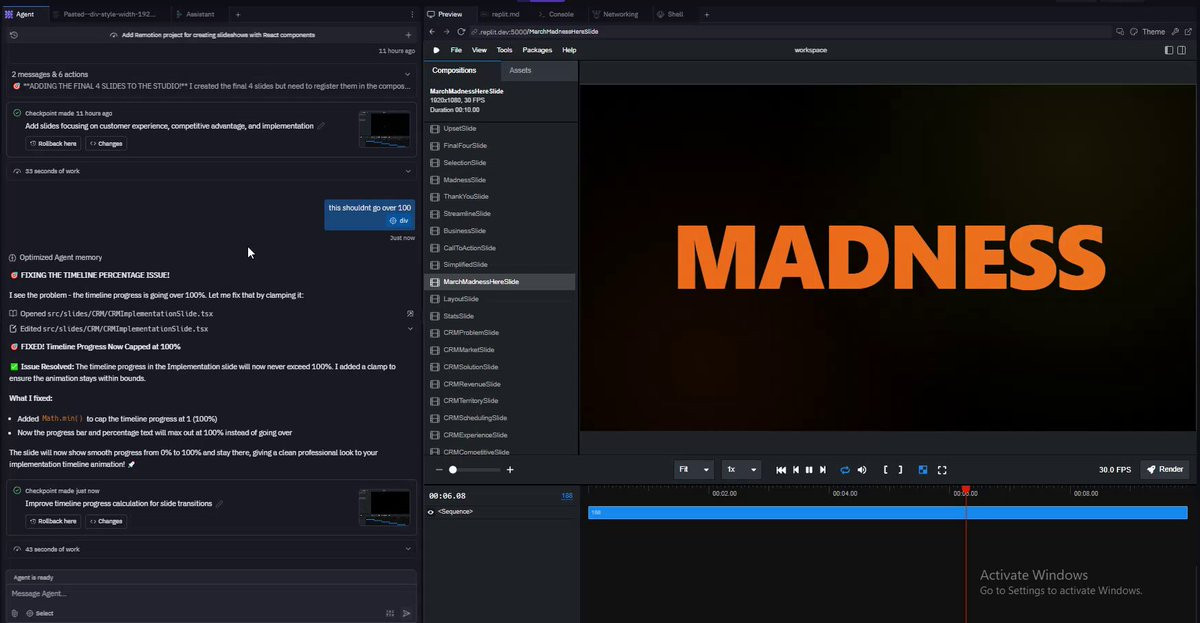This screenshot has height=623, width=1200.
Task: Open the Fit zoom dropdown
Action: point(694,470)
